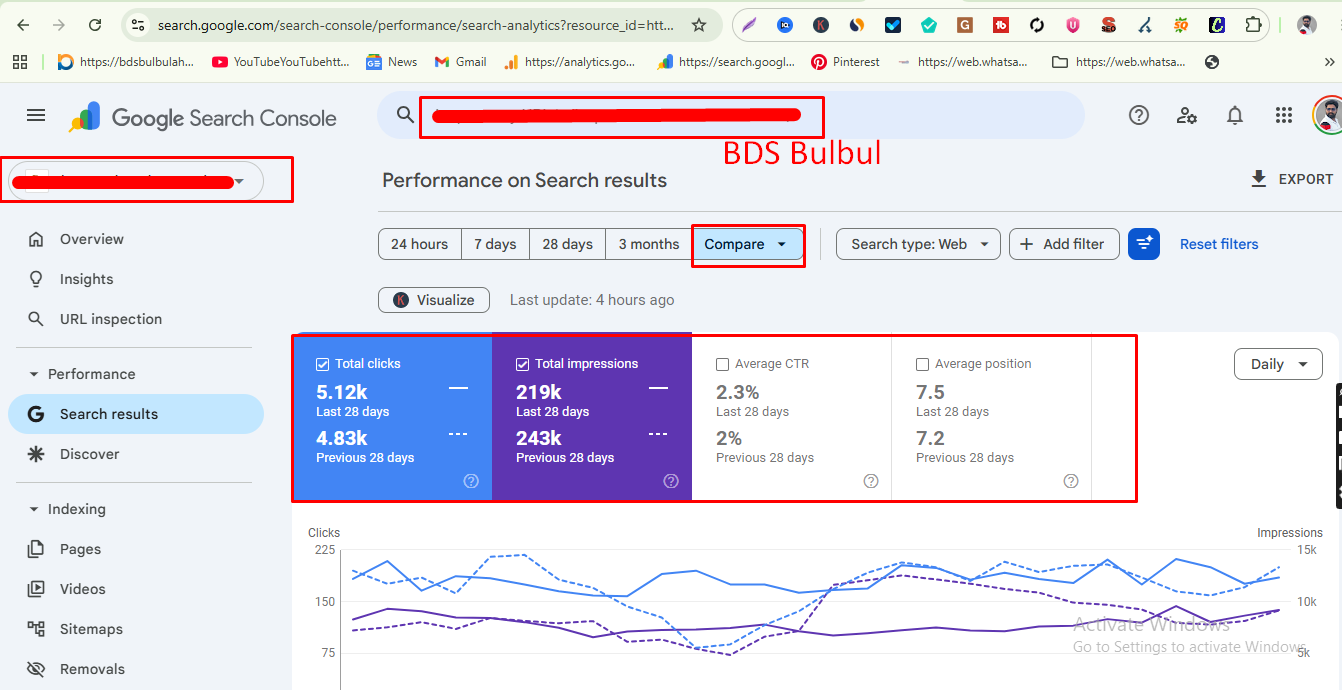
Task: Open Discover in the sidebar
Action: pyautogui.click(x=136, y=454)
